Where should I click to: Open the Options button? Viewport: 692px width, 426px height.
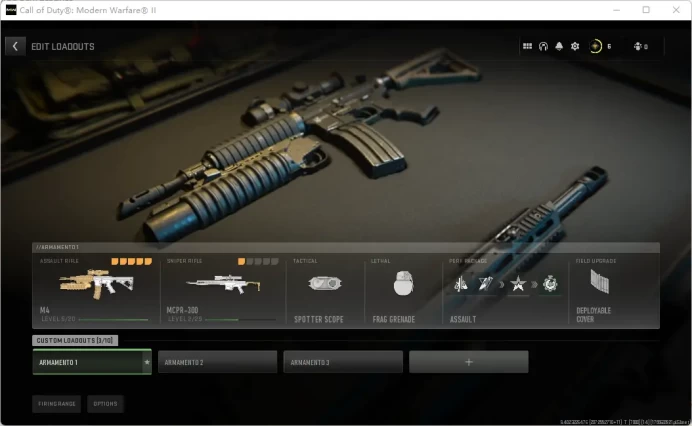(x=105, y=403)
